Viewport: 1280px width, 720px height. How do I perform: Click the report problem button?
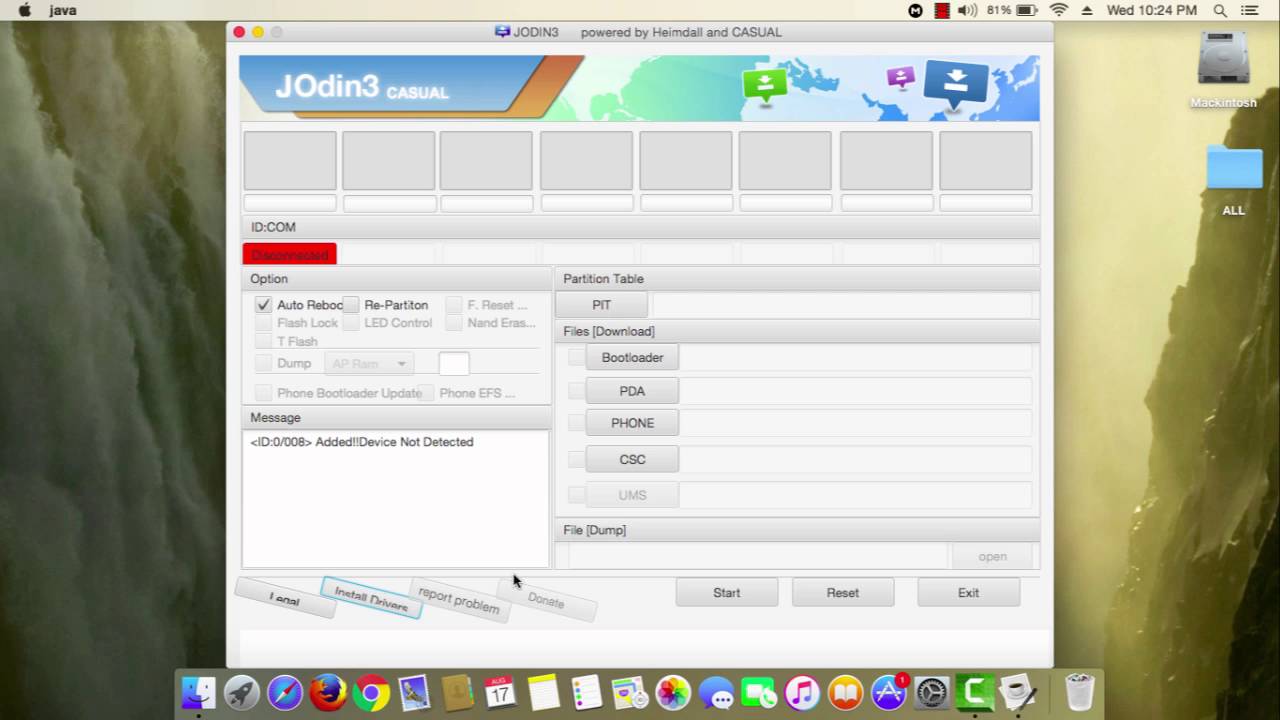pos(459,600)
